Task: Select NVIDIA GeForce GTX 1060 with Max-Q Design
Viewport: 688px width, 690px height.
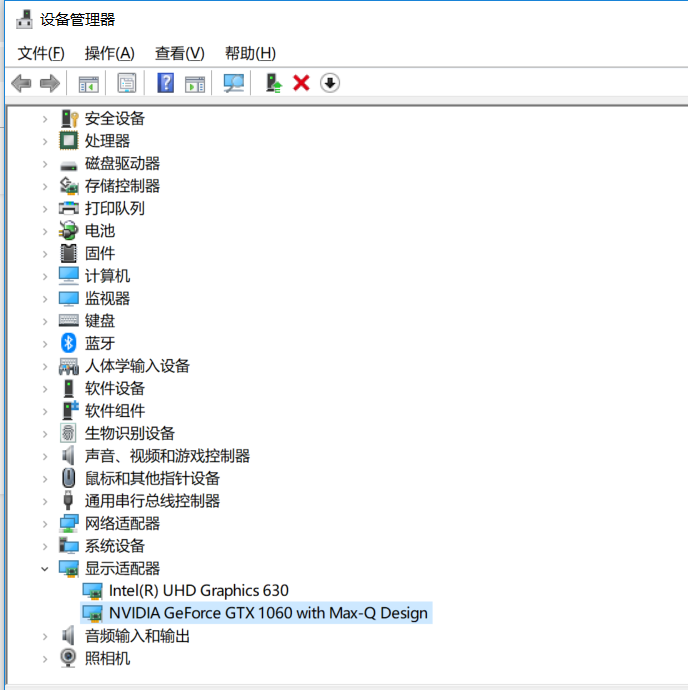Action: 268,613
